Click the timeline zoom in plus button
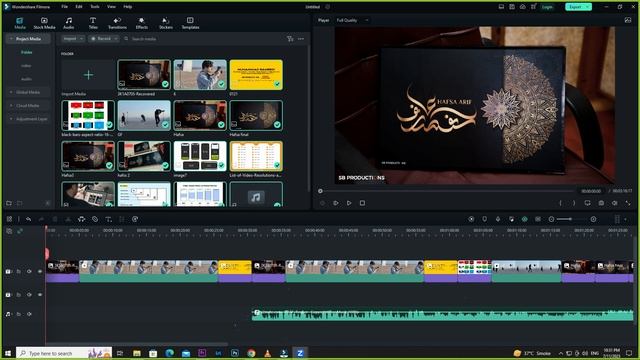Image resolution: width=640 pixels, height=360 pixels. (593, 219)
